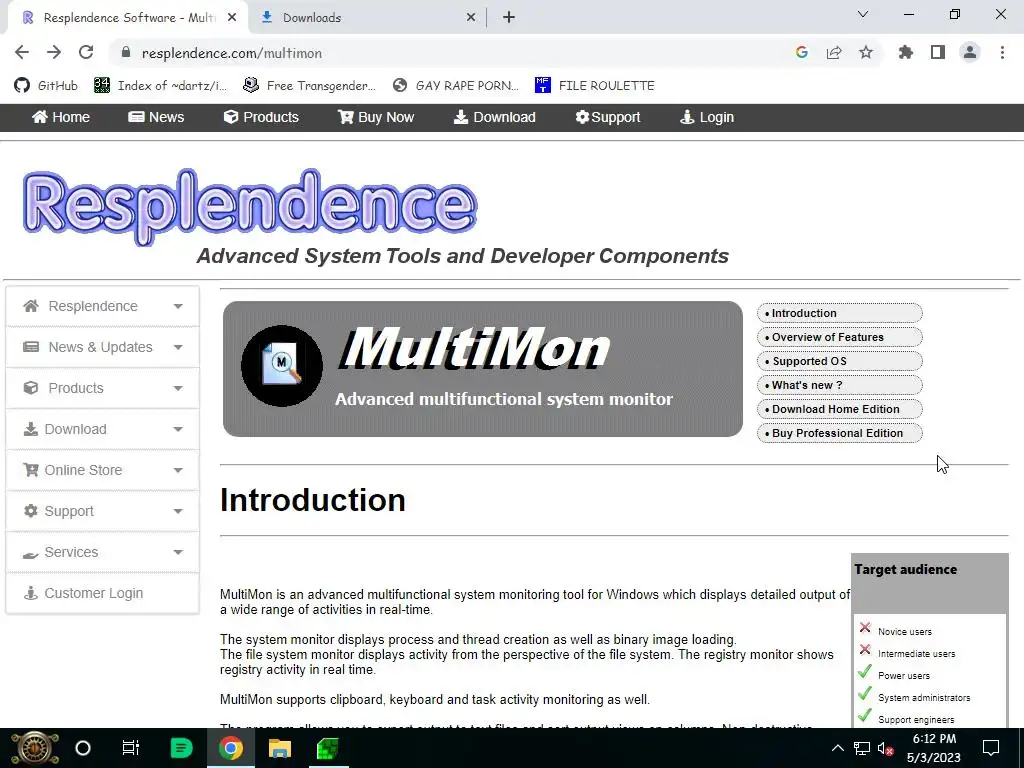Open News in the top navigation bar
Screen dimensions: 1024x768
[x=156, y=118]
